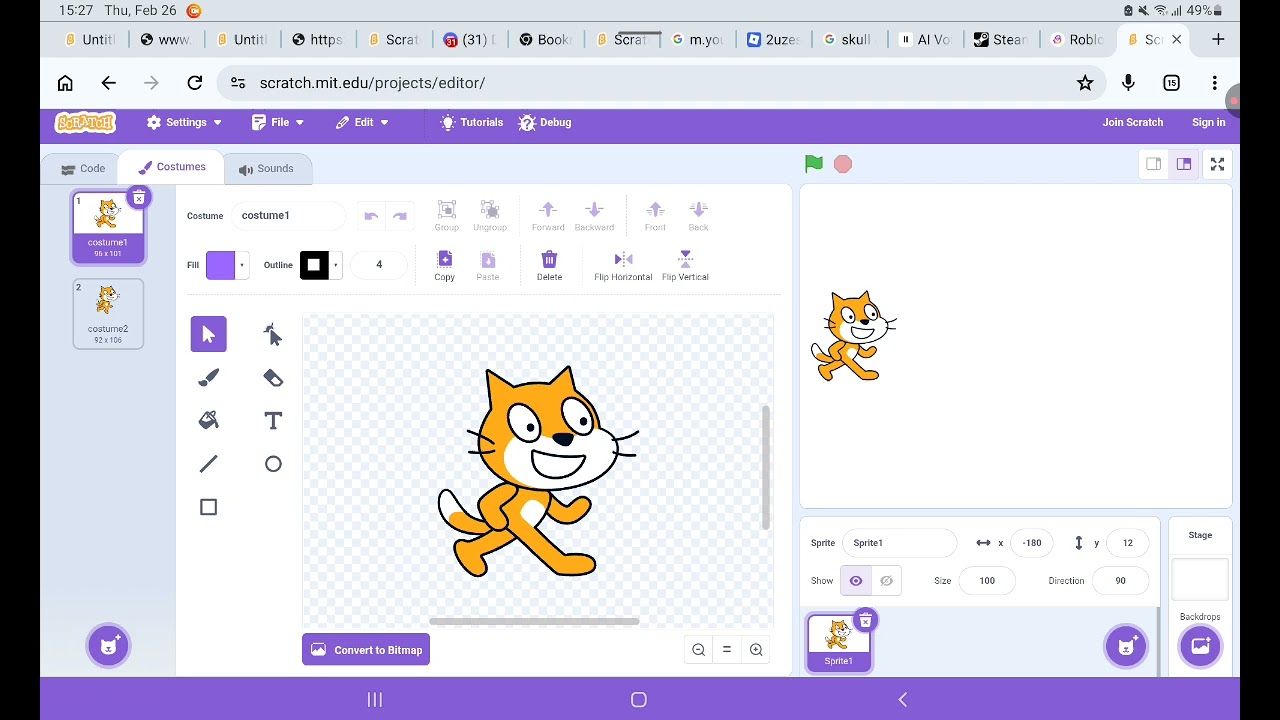This screenshot has height=720, width=1280.
Task: Open a new browser tab
Action: point(1218,39)
